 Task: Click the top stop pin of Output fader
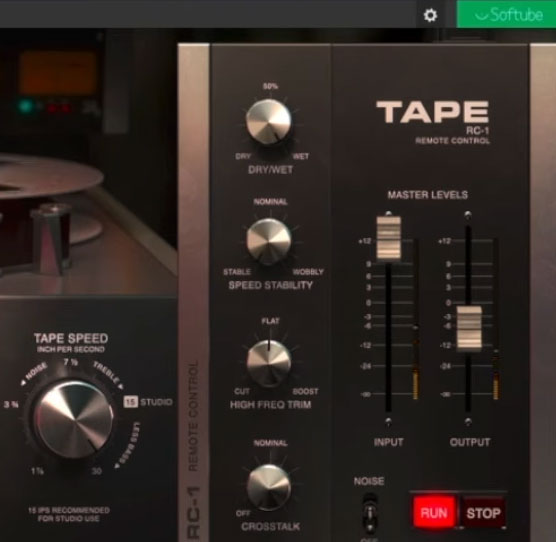point(468,214)
